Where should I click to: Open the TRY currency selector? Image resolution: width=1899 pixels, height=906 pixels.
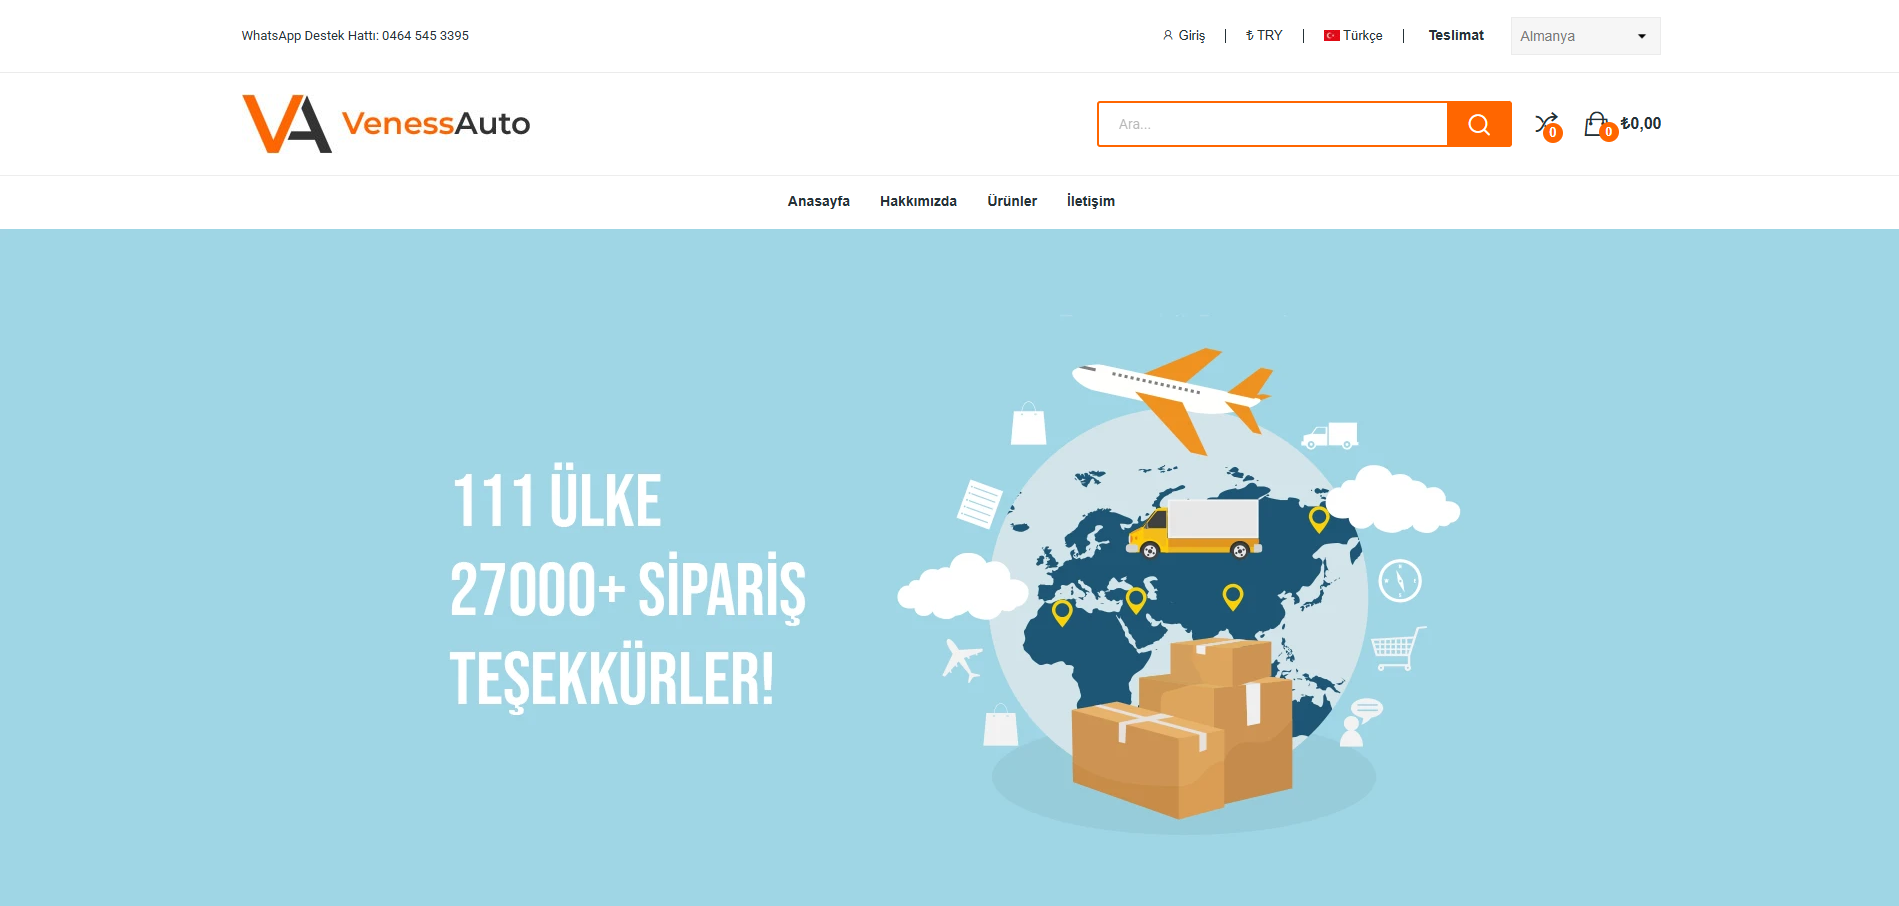(1264, 35)
